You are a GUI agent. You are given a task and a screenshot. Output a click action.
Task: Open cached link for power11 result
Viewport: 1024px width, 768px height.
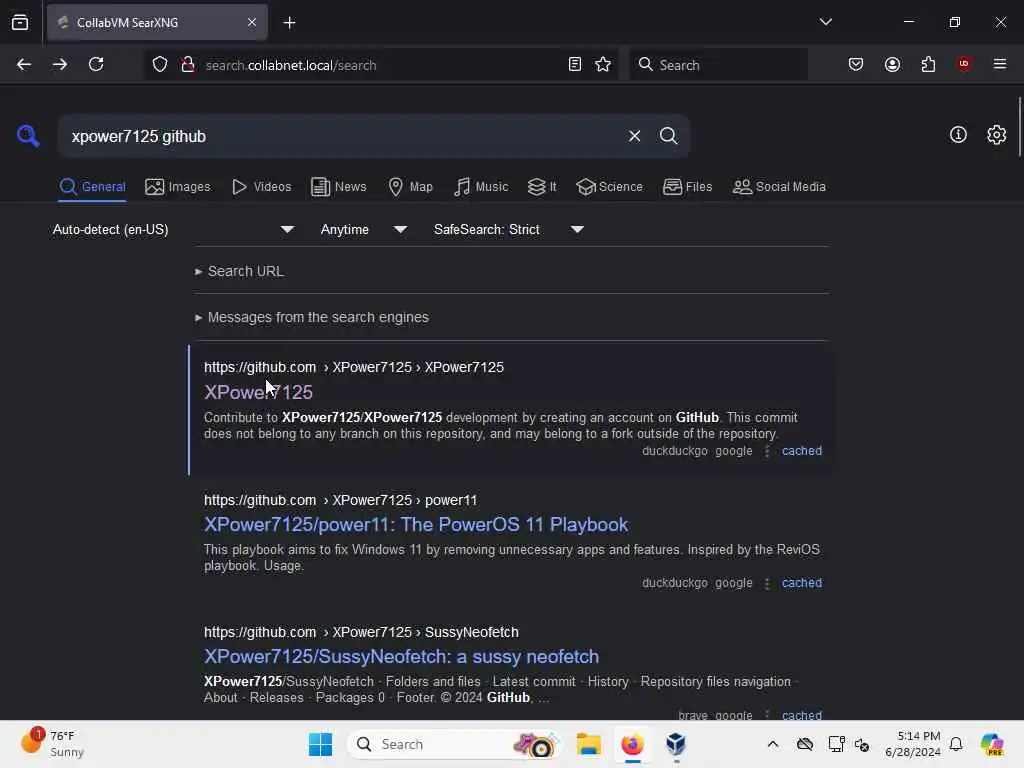[801, 583]
